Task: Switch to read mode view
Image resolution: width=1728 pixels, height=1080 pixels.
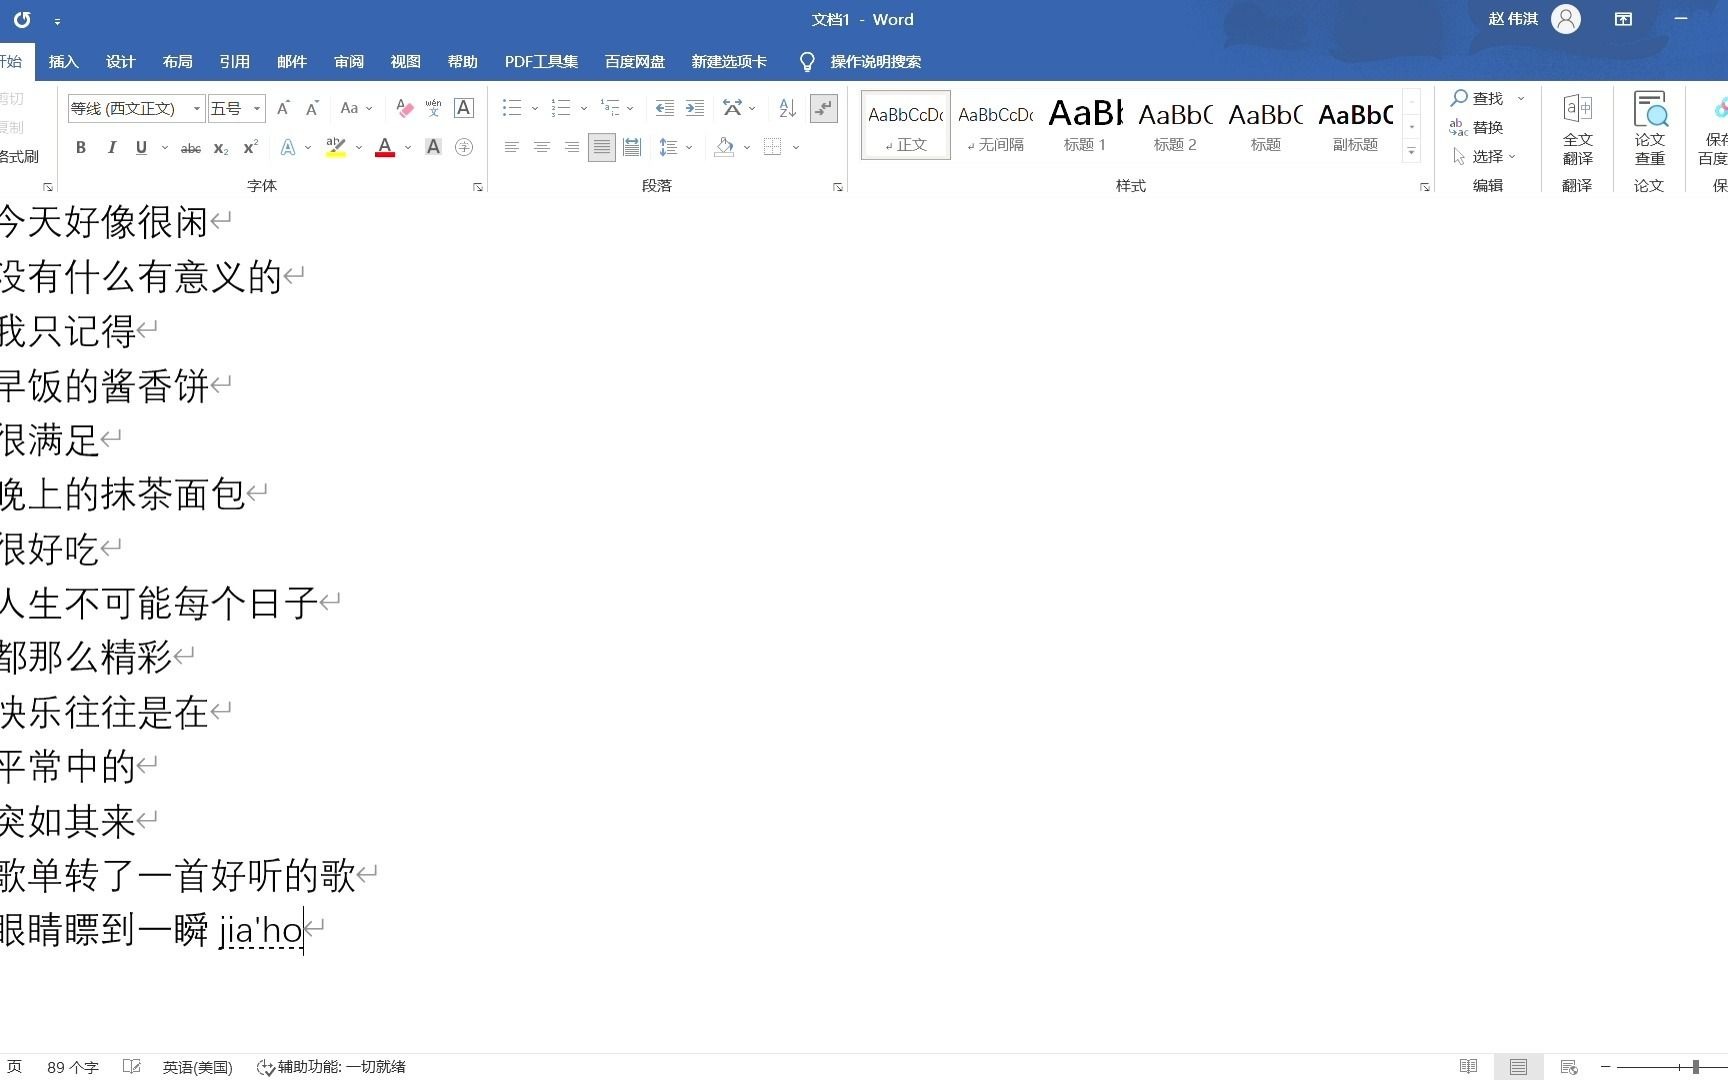Action: [1468, 1067]
